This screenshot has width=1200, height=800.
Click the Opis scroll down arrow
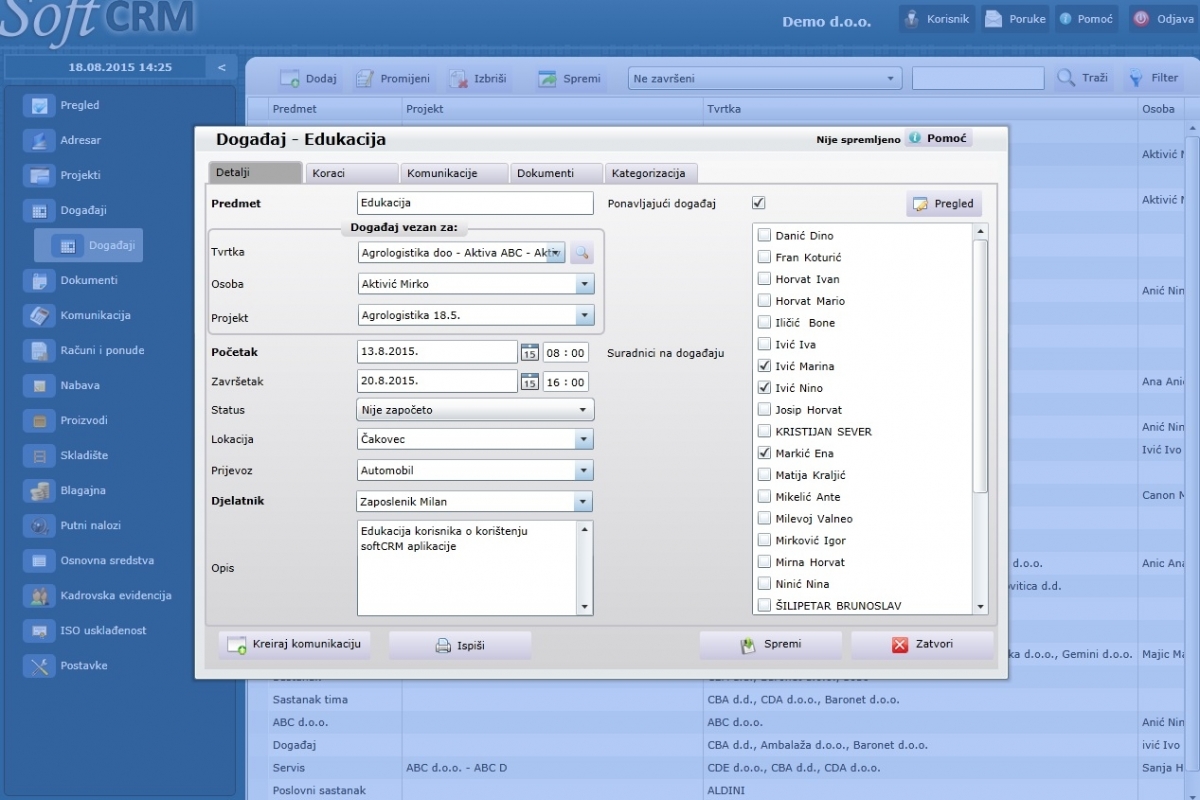586,607
